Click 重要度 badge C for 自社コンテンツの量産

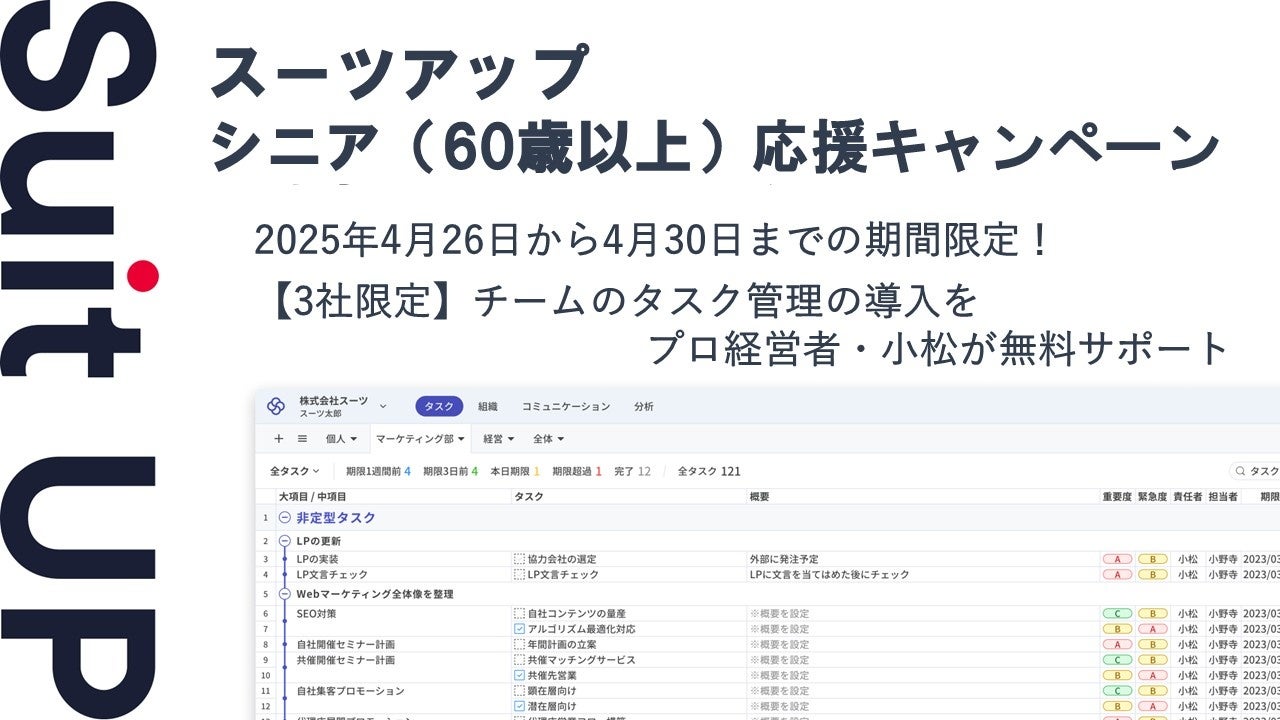[1117, 613]
